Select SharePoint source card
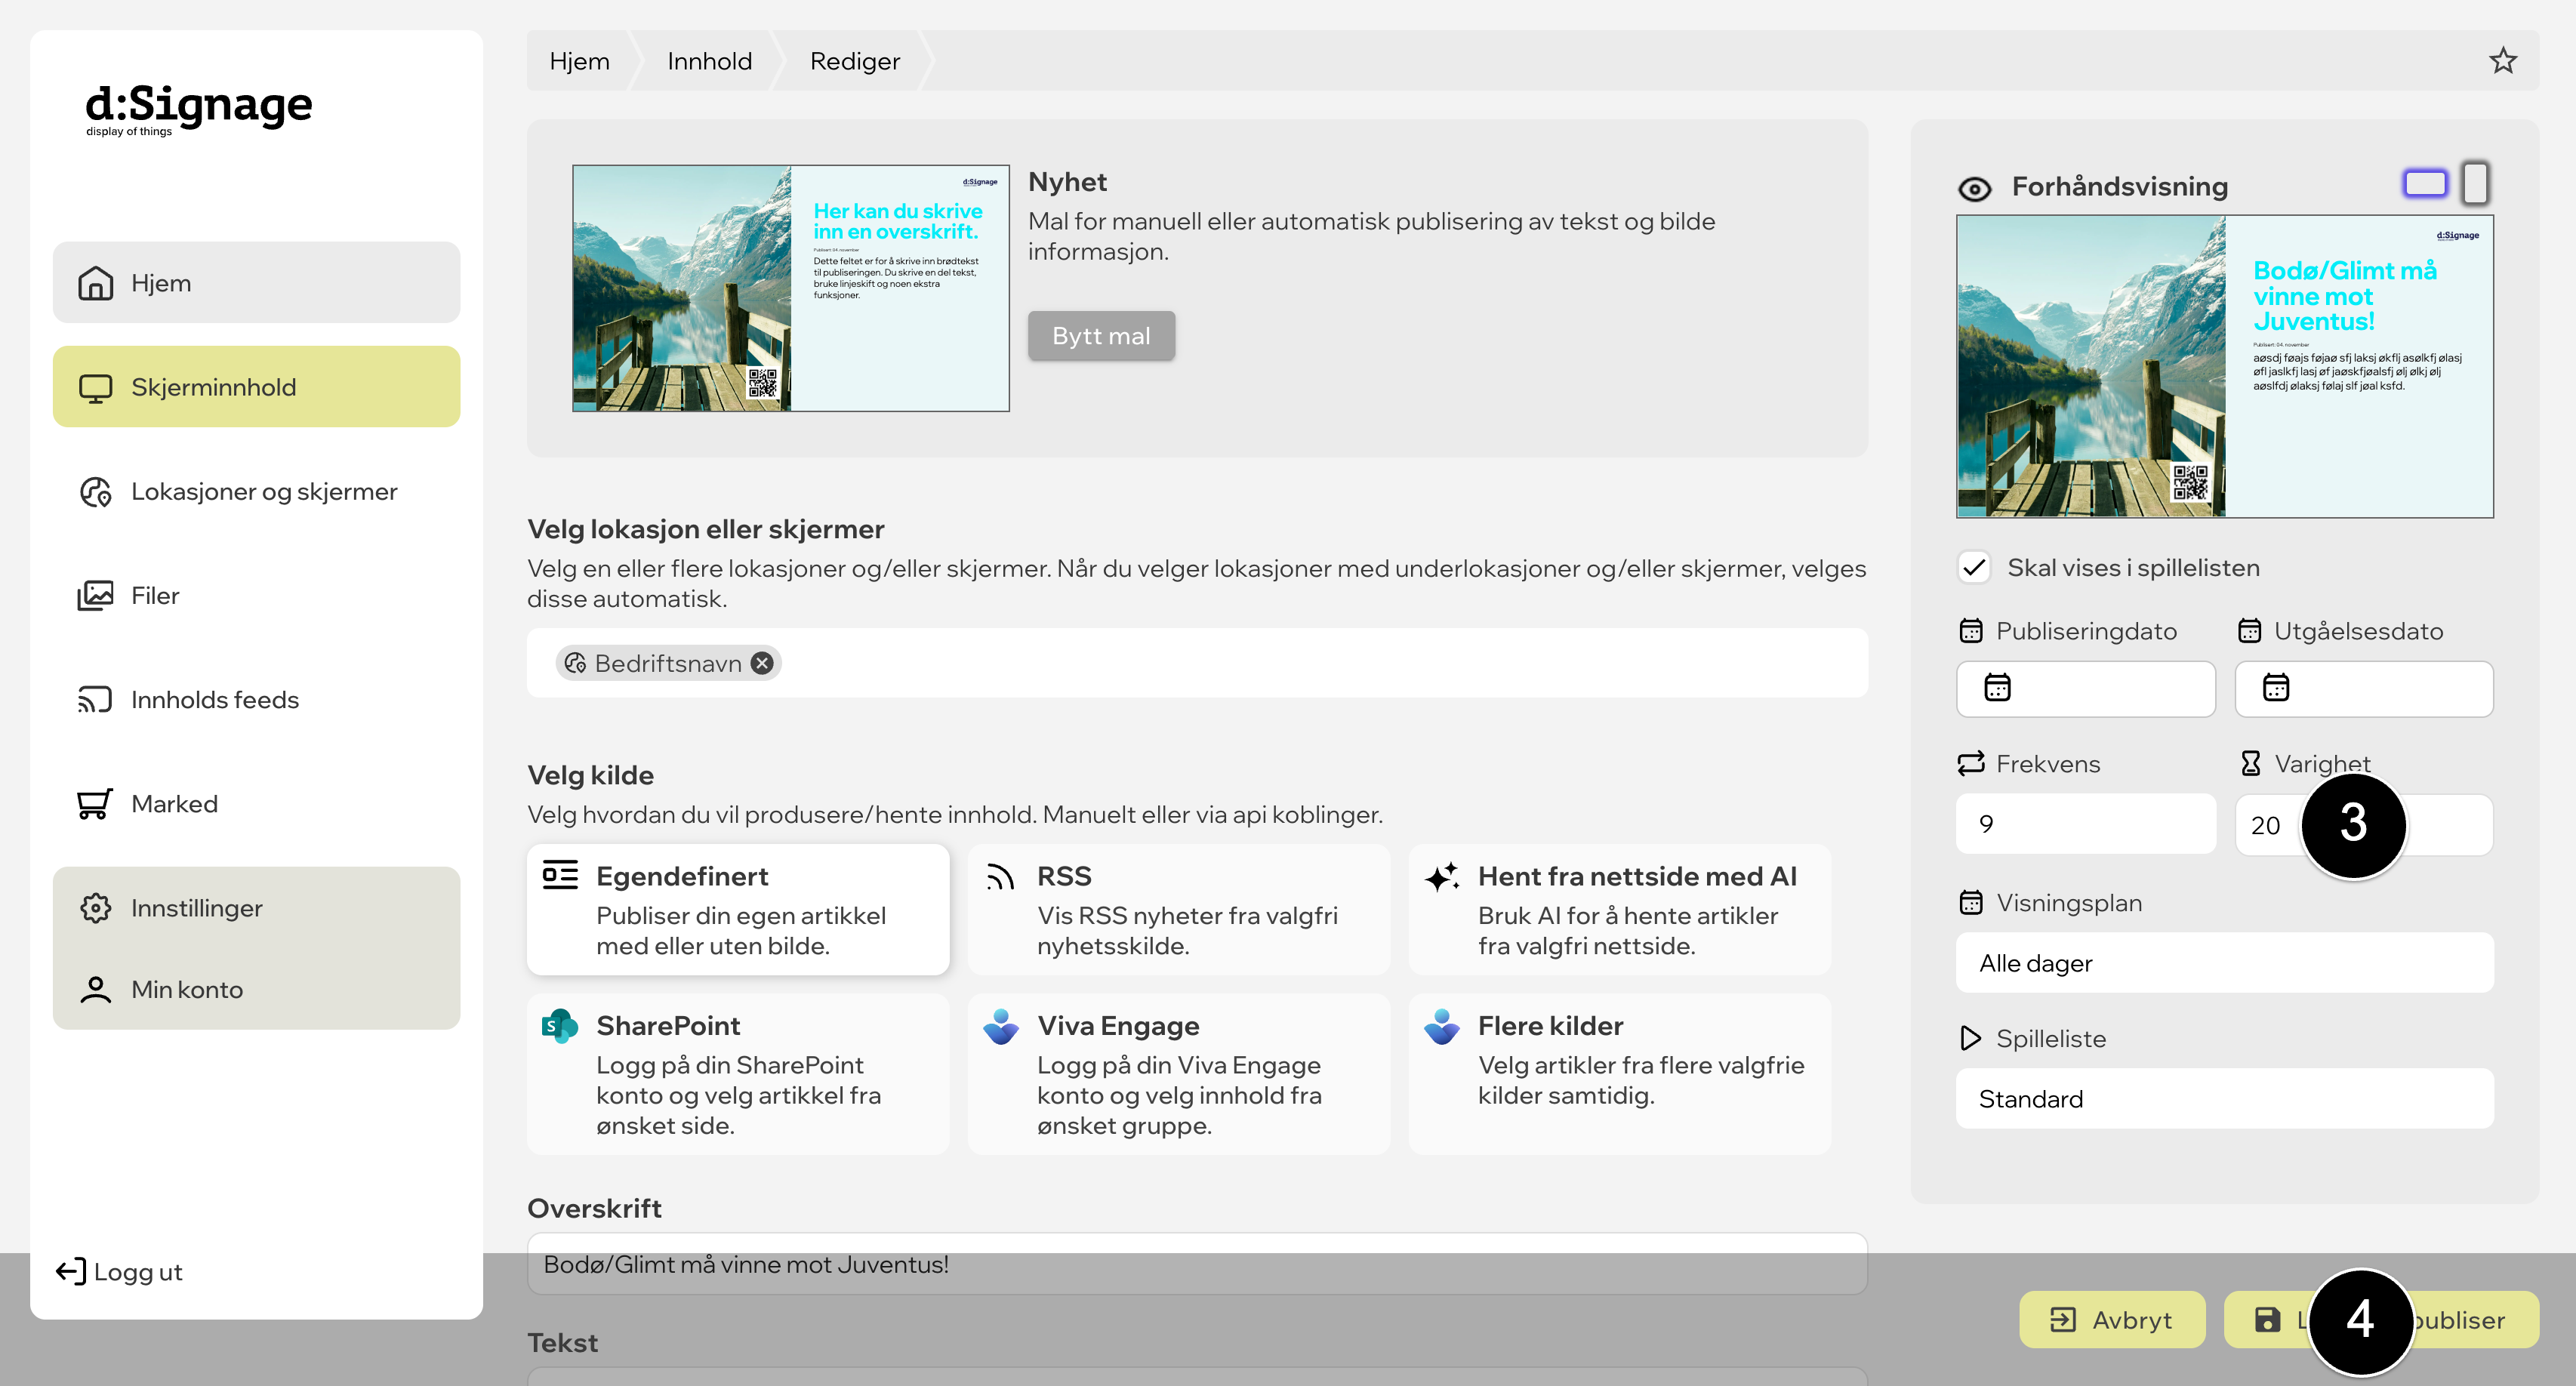2576x1386 pixels. click(738, 1075)
